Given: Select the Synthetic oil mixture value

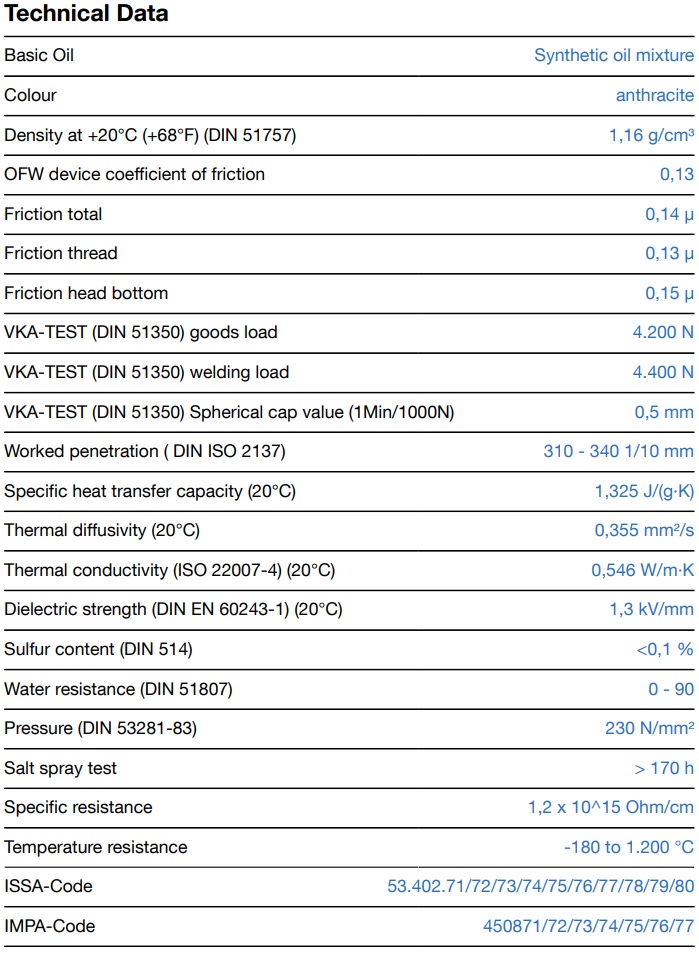Looking at the screenshot, I should (x=613, y=56).
